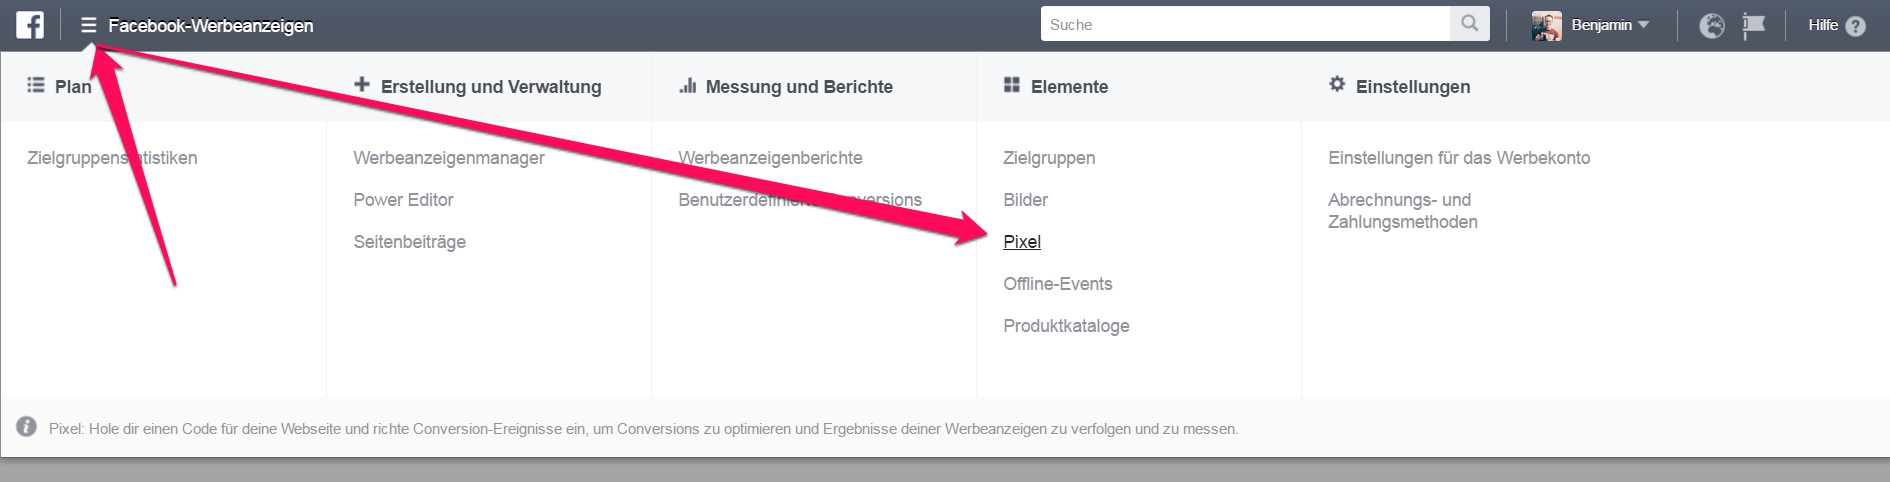Click the flag pages icon
This screenshot has height=482, width=1890.
tap(1753, 26)
